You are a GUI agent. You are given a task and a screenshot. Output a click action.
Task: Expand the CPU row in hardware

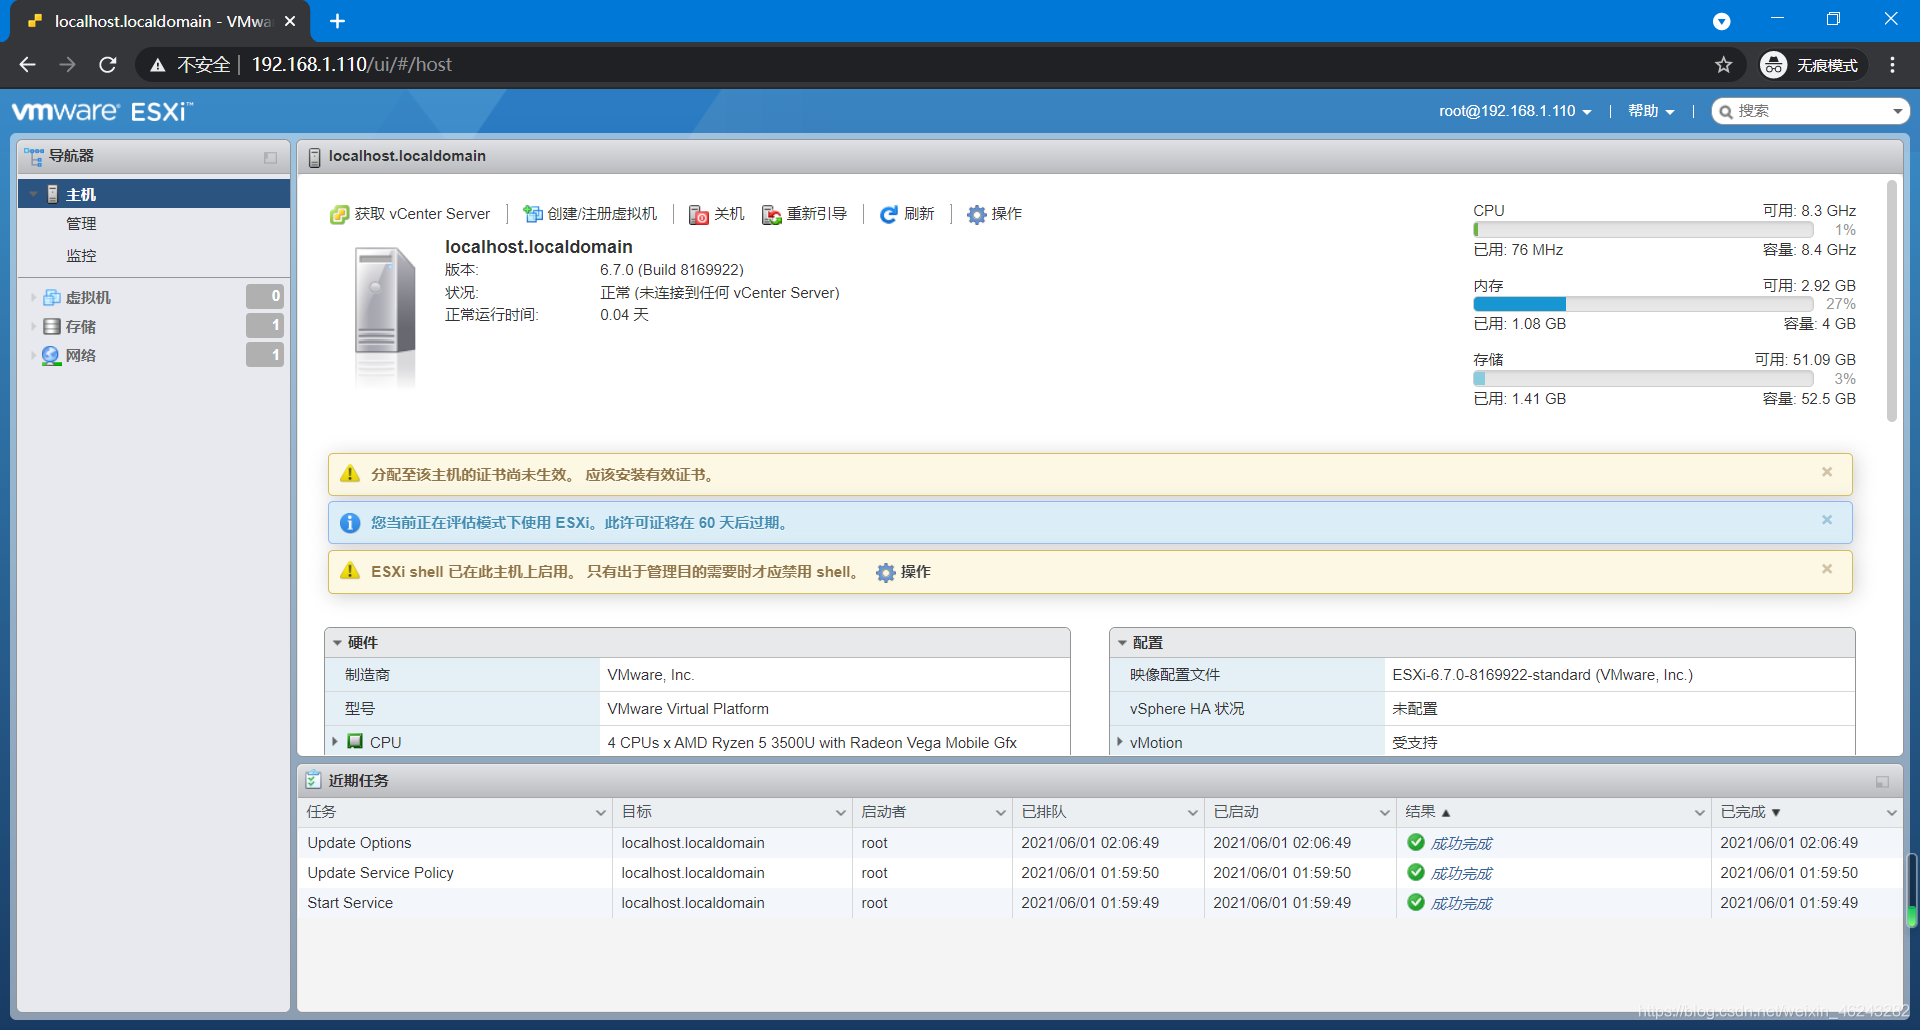(x=334, y=742)
